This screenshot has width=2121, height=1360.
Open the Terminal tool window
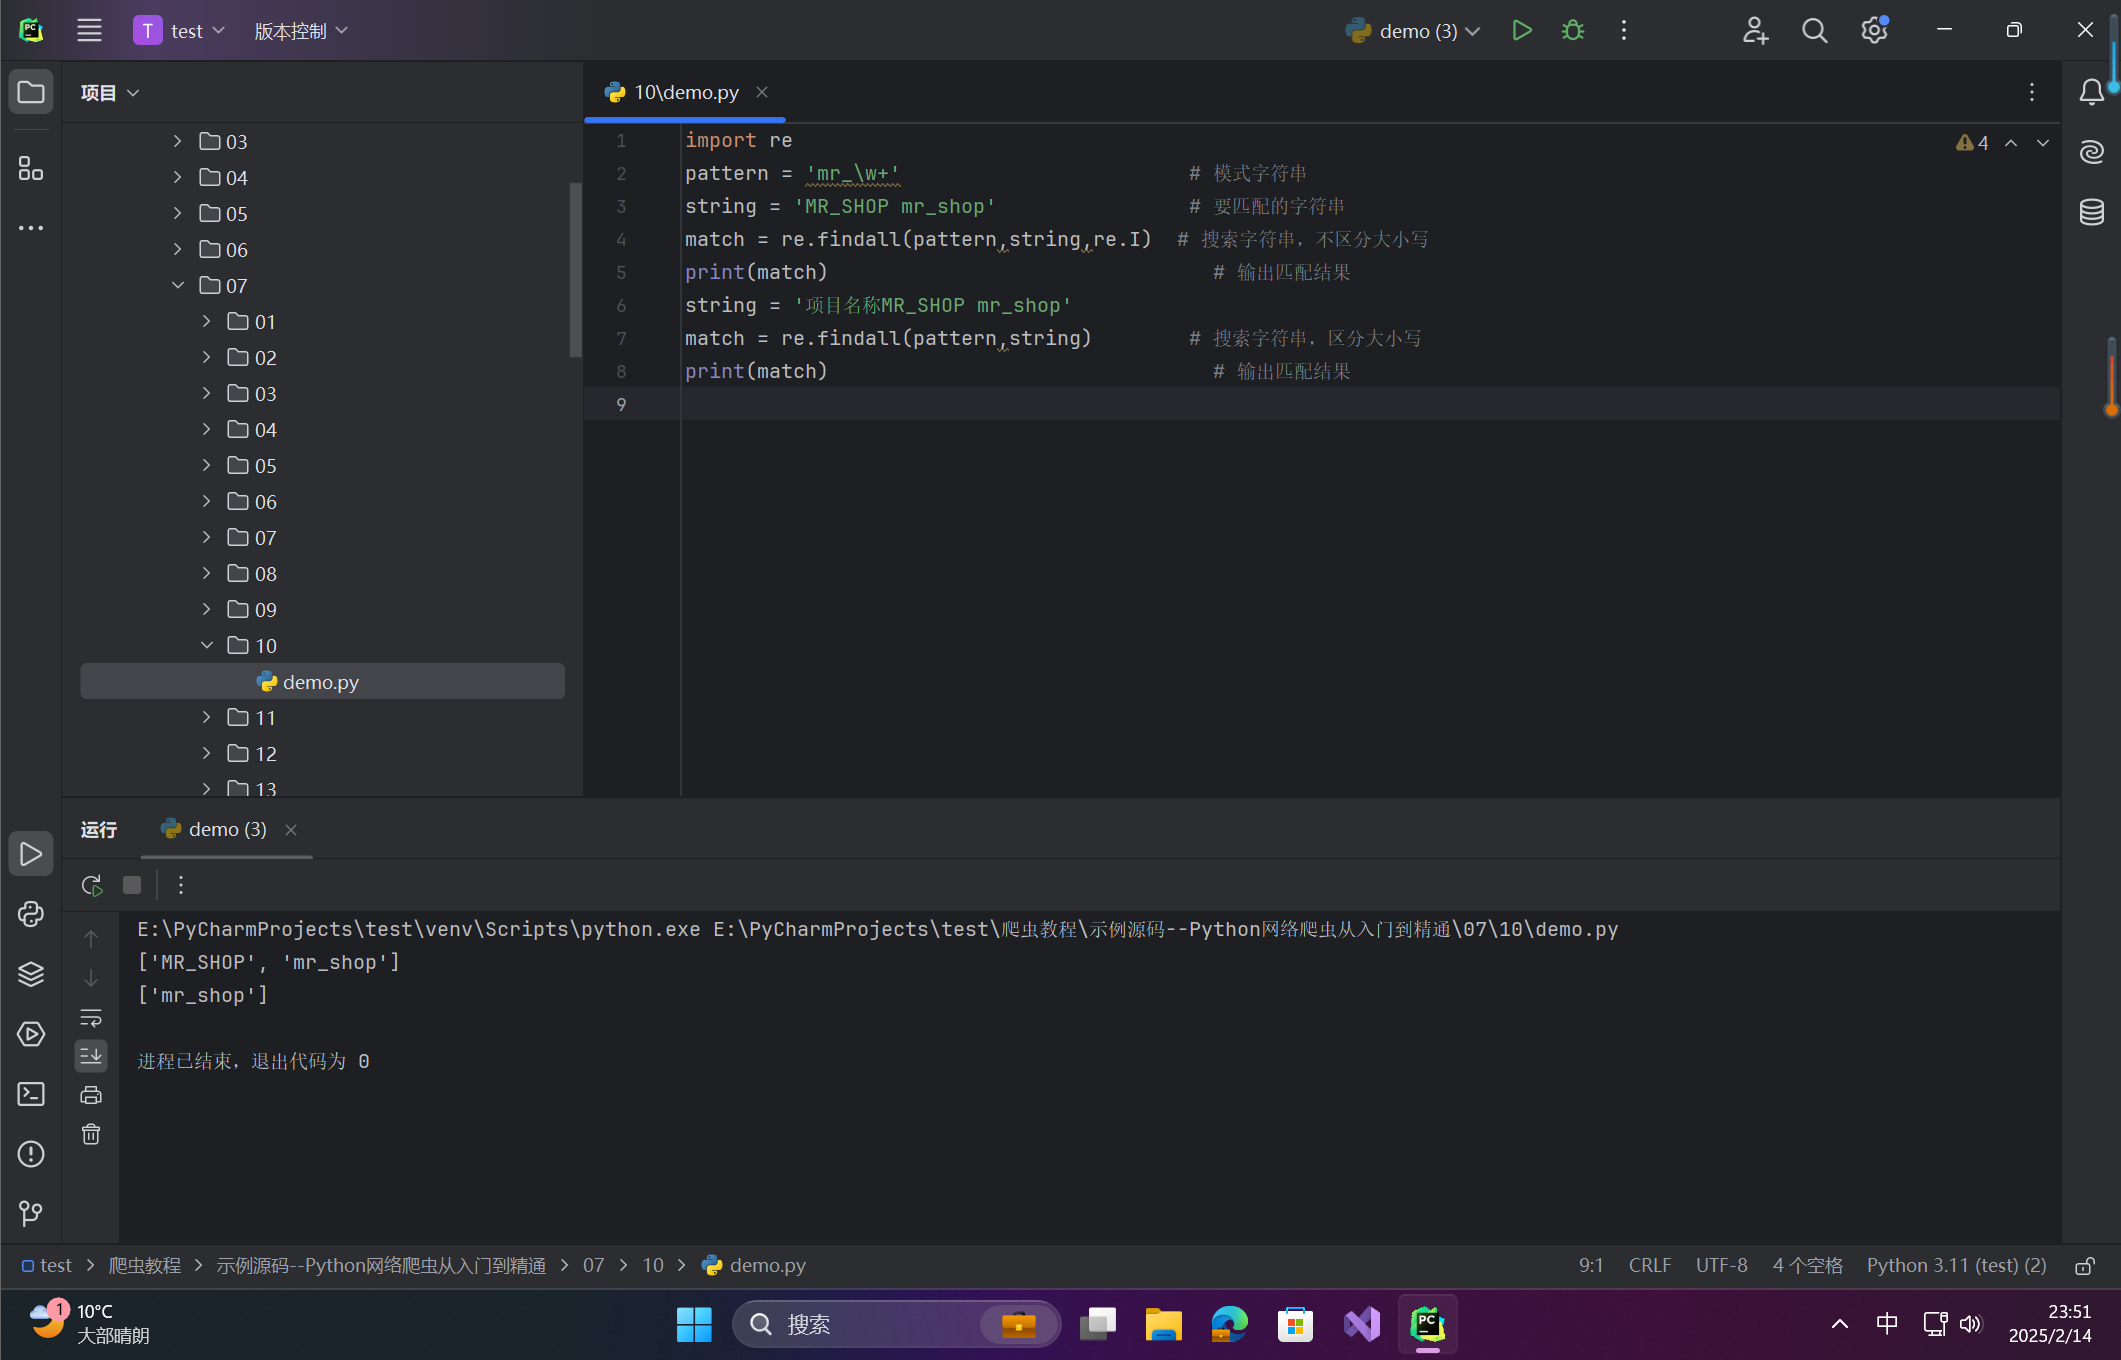(x=31, y=1094)
